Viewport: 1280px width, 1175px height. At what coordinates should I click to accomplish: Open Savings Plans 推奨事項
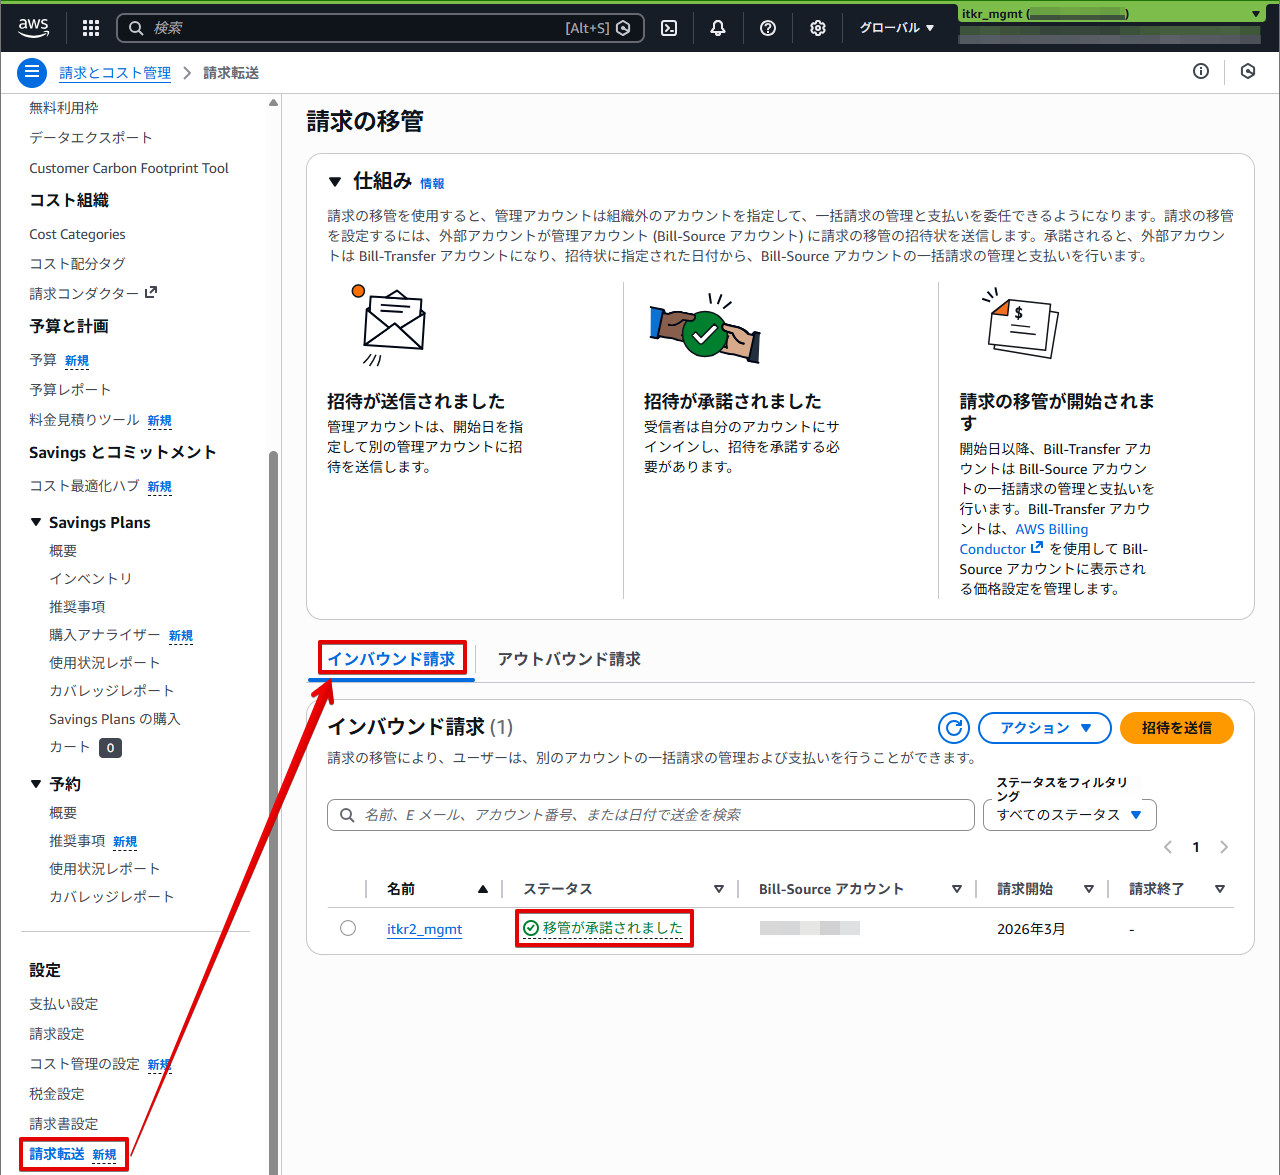coord(77,607)
